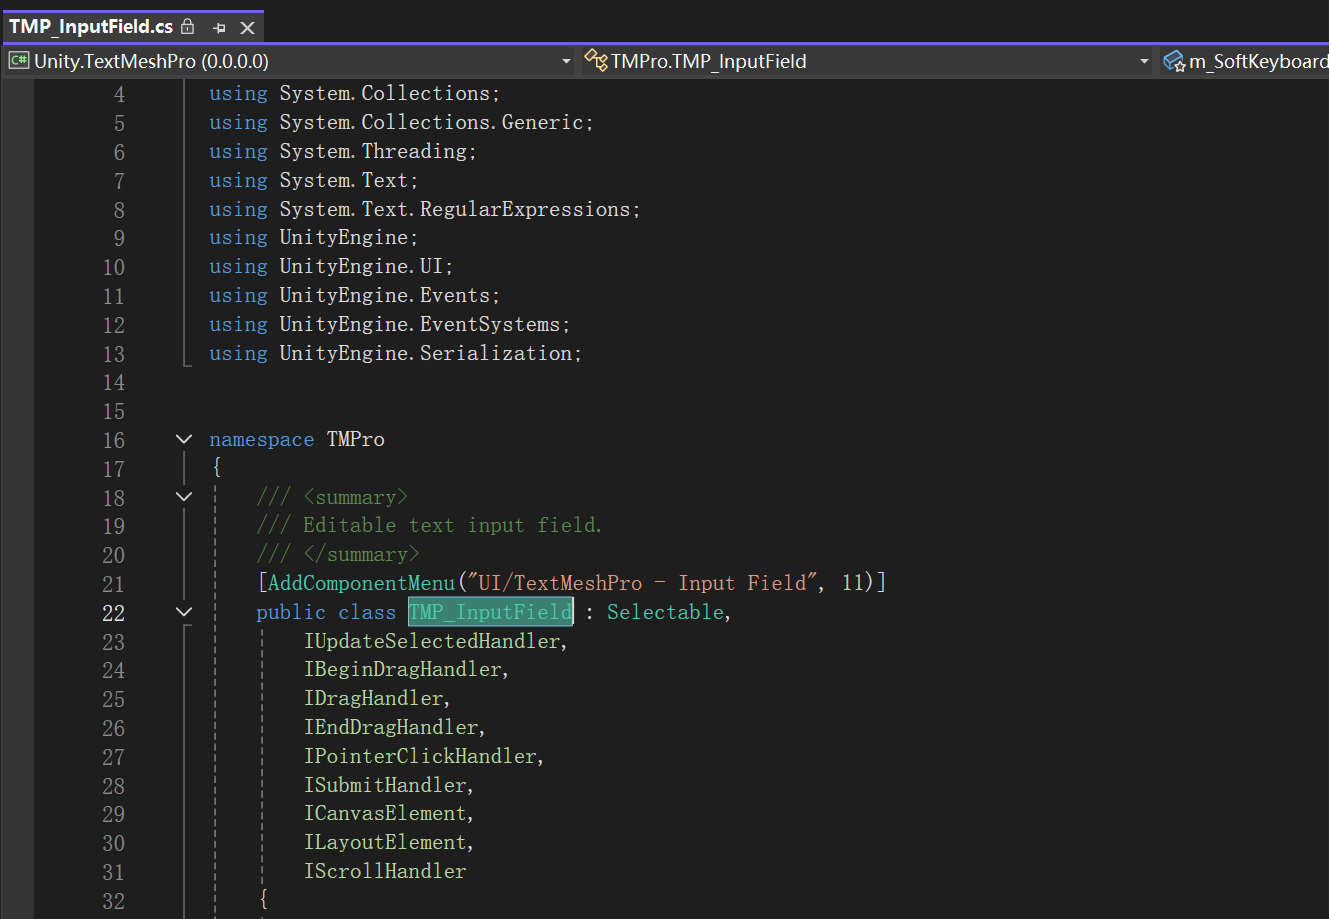
Task: Click the IScrollHandler interface name
Action: (384, 870)
